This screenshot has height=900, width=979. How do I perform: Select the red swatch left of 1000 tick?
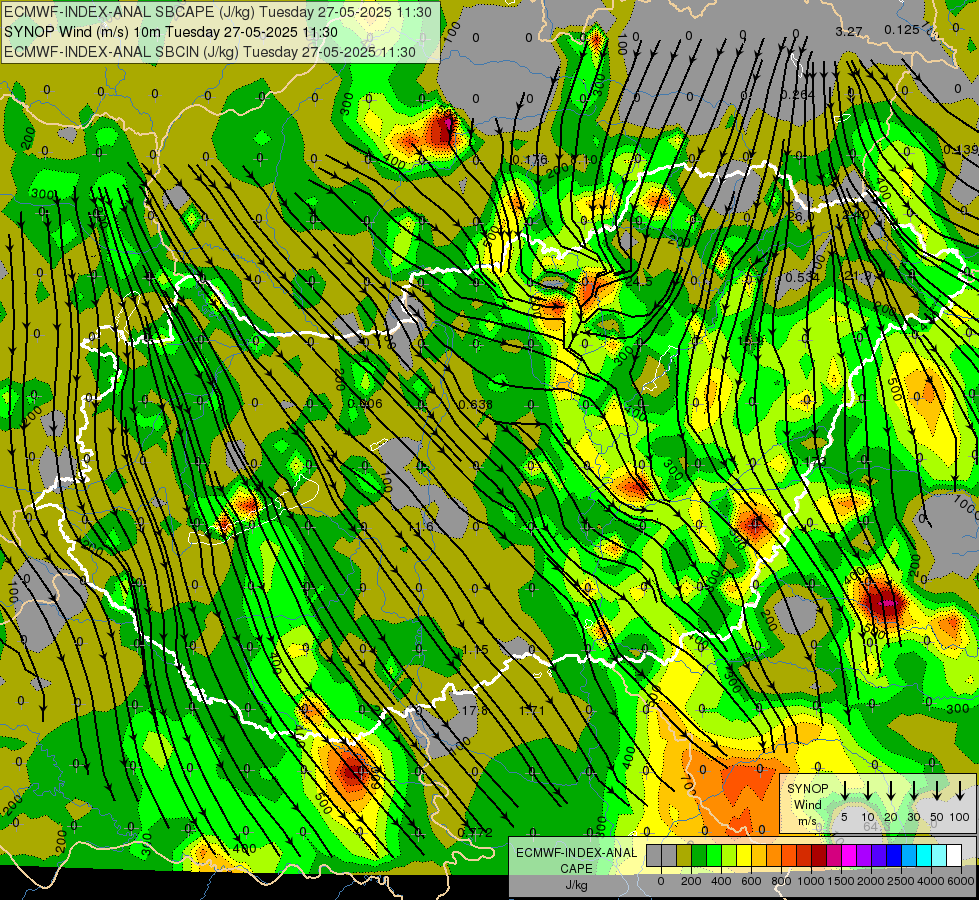click(x=805, y=856)
